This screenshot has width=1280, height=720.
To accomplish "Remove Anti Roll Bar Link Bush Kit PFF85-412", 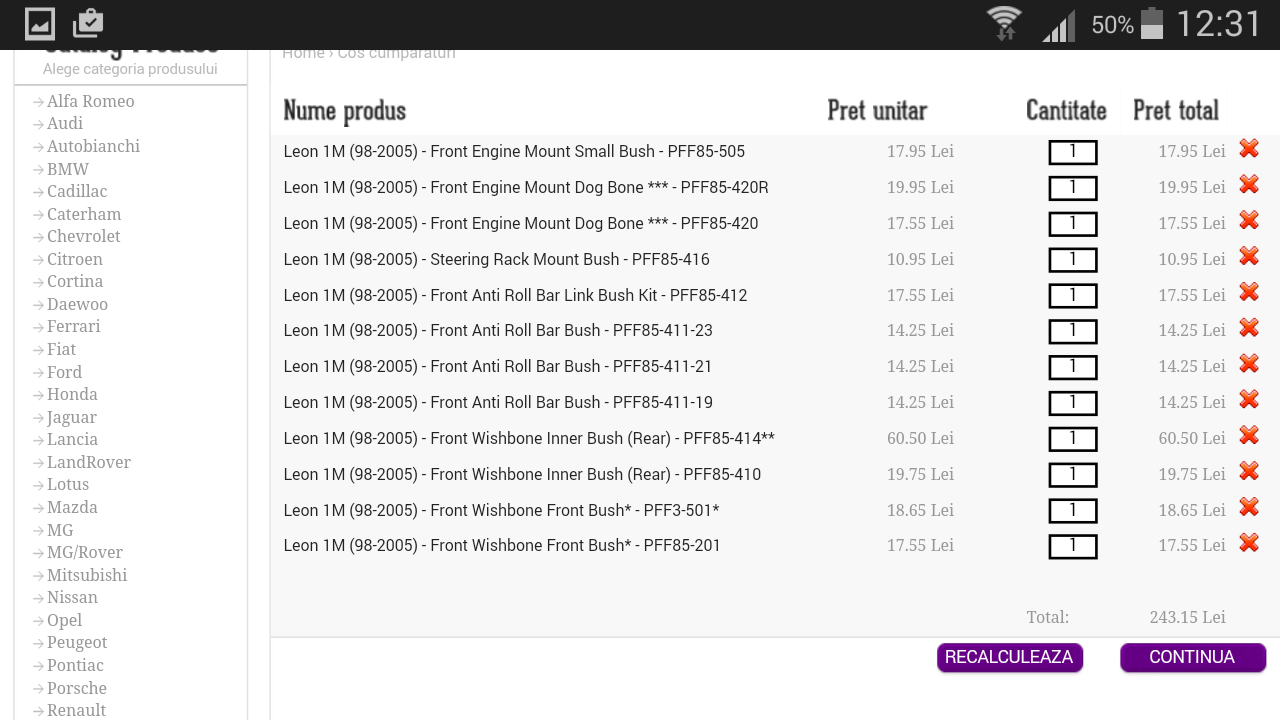I will coord(1248,292).
